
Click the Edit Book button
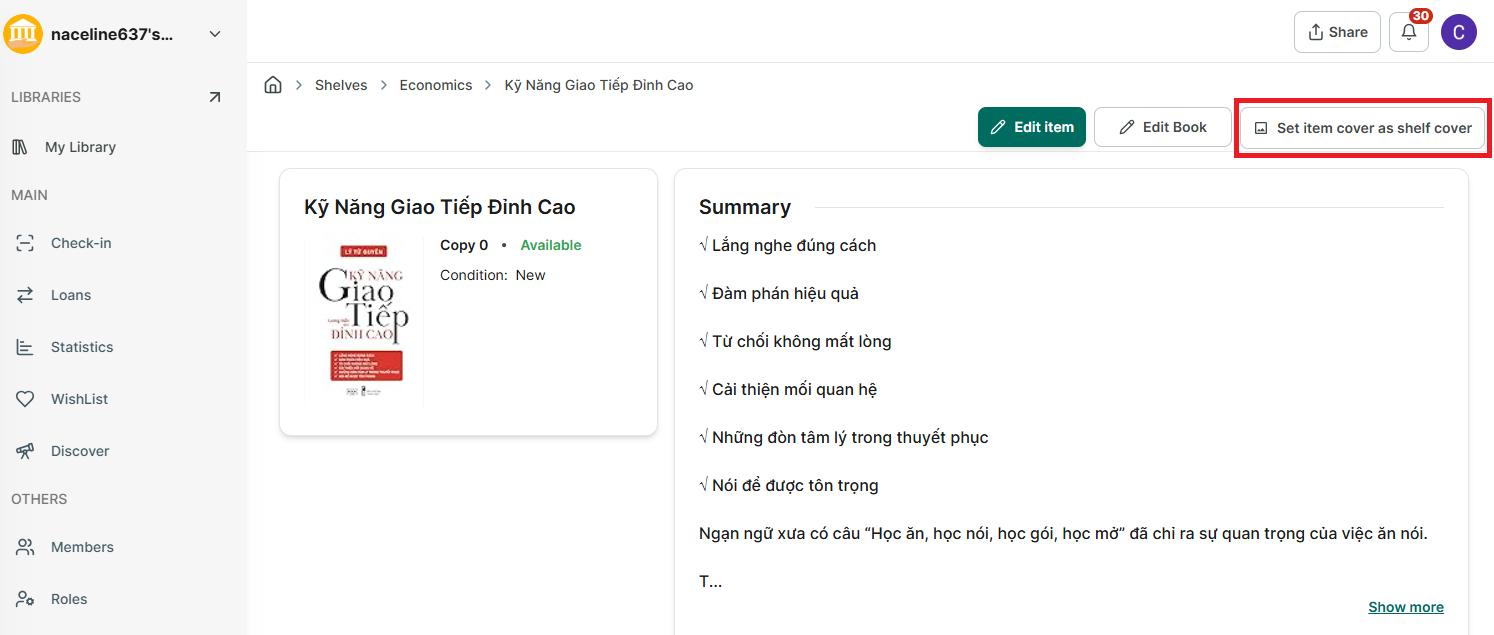point(1163,127)
